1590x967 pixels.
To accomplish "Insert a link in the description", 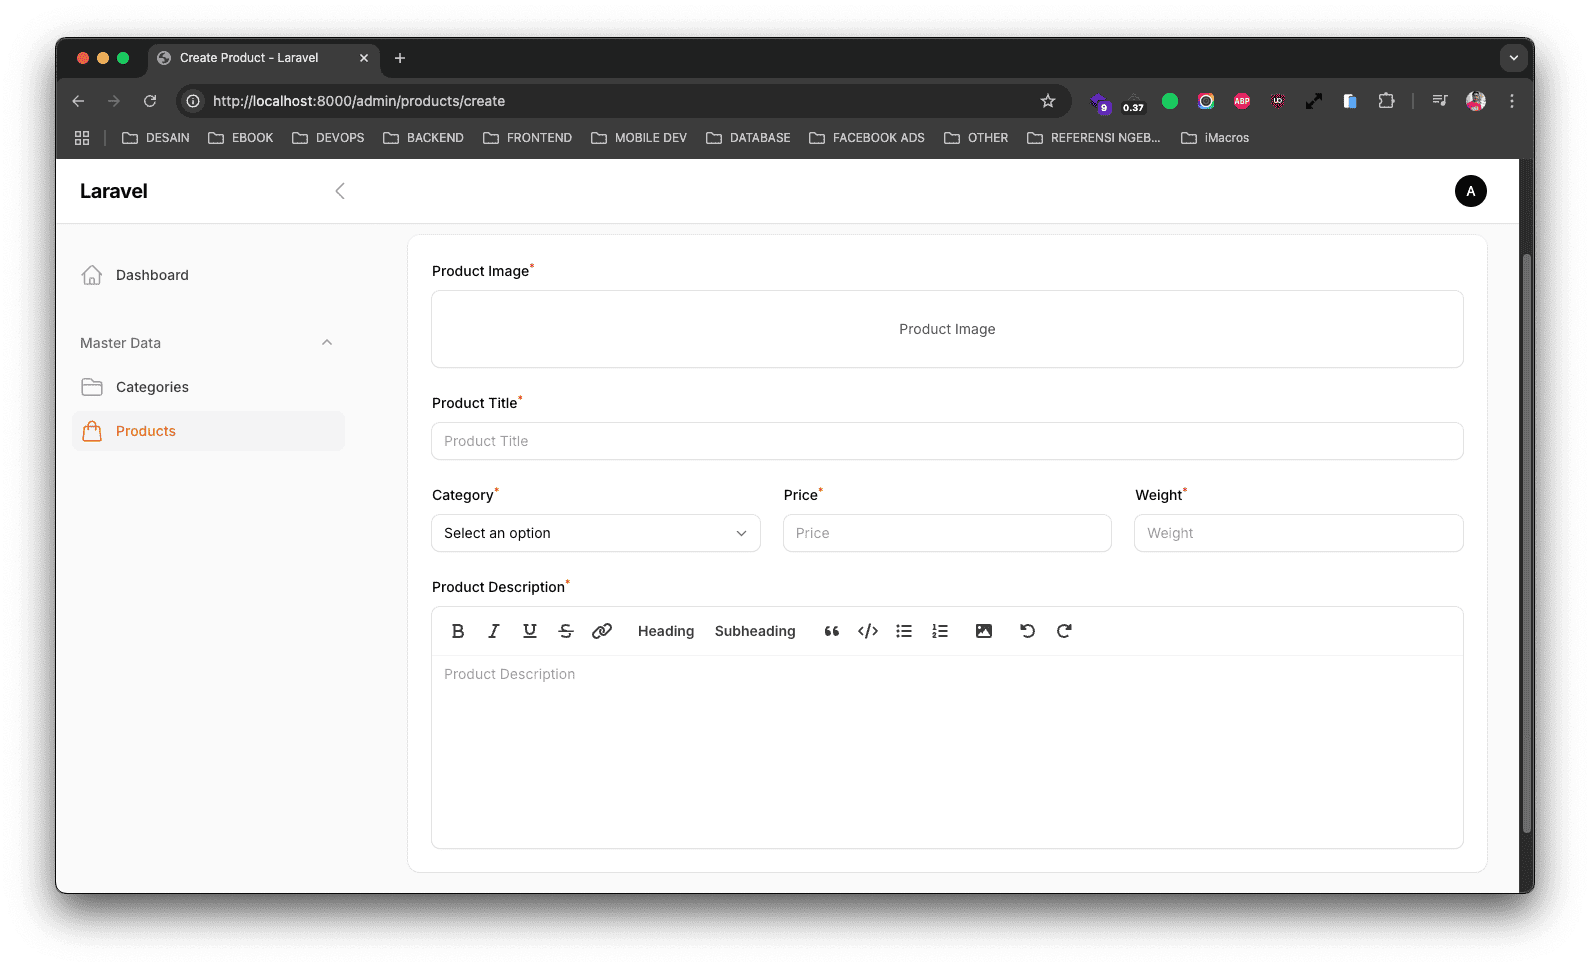I will 602,631.
